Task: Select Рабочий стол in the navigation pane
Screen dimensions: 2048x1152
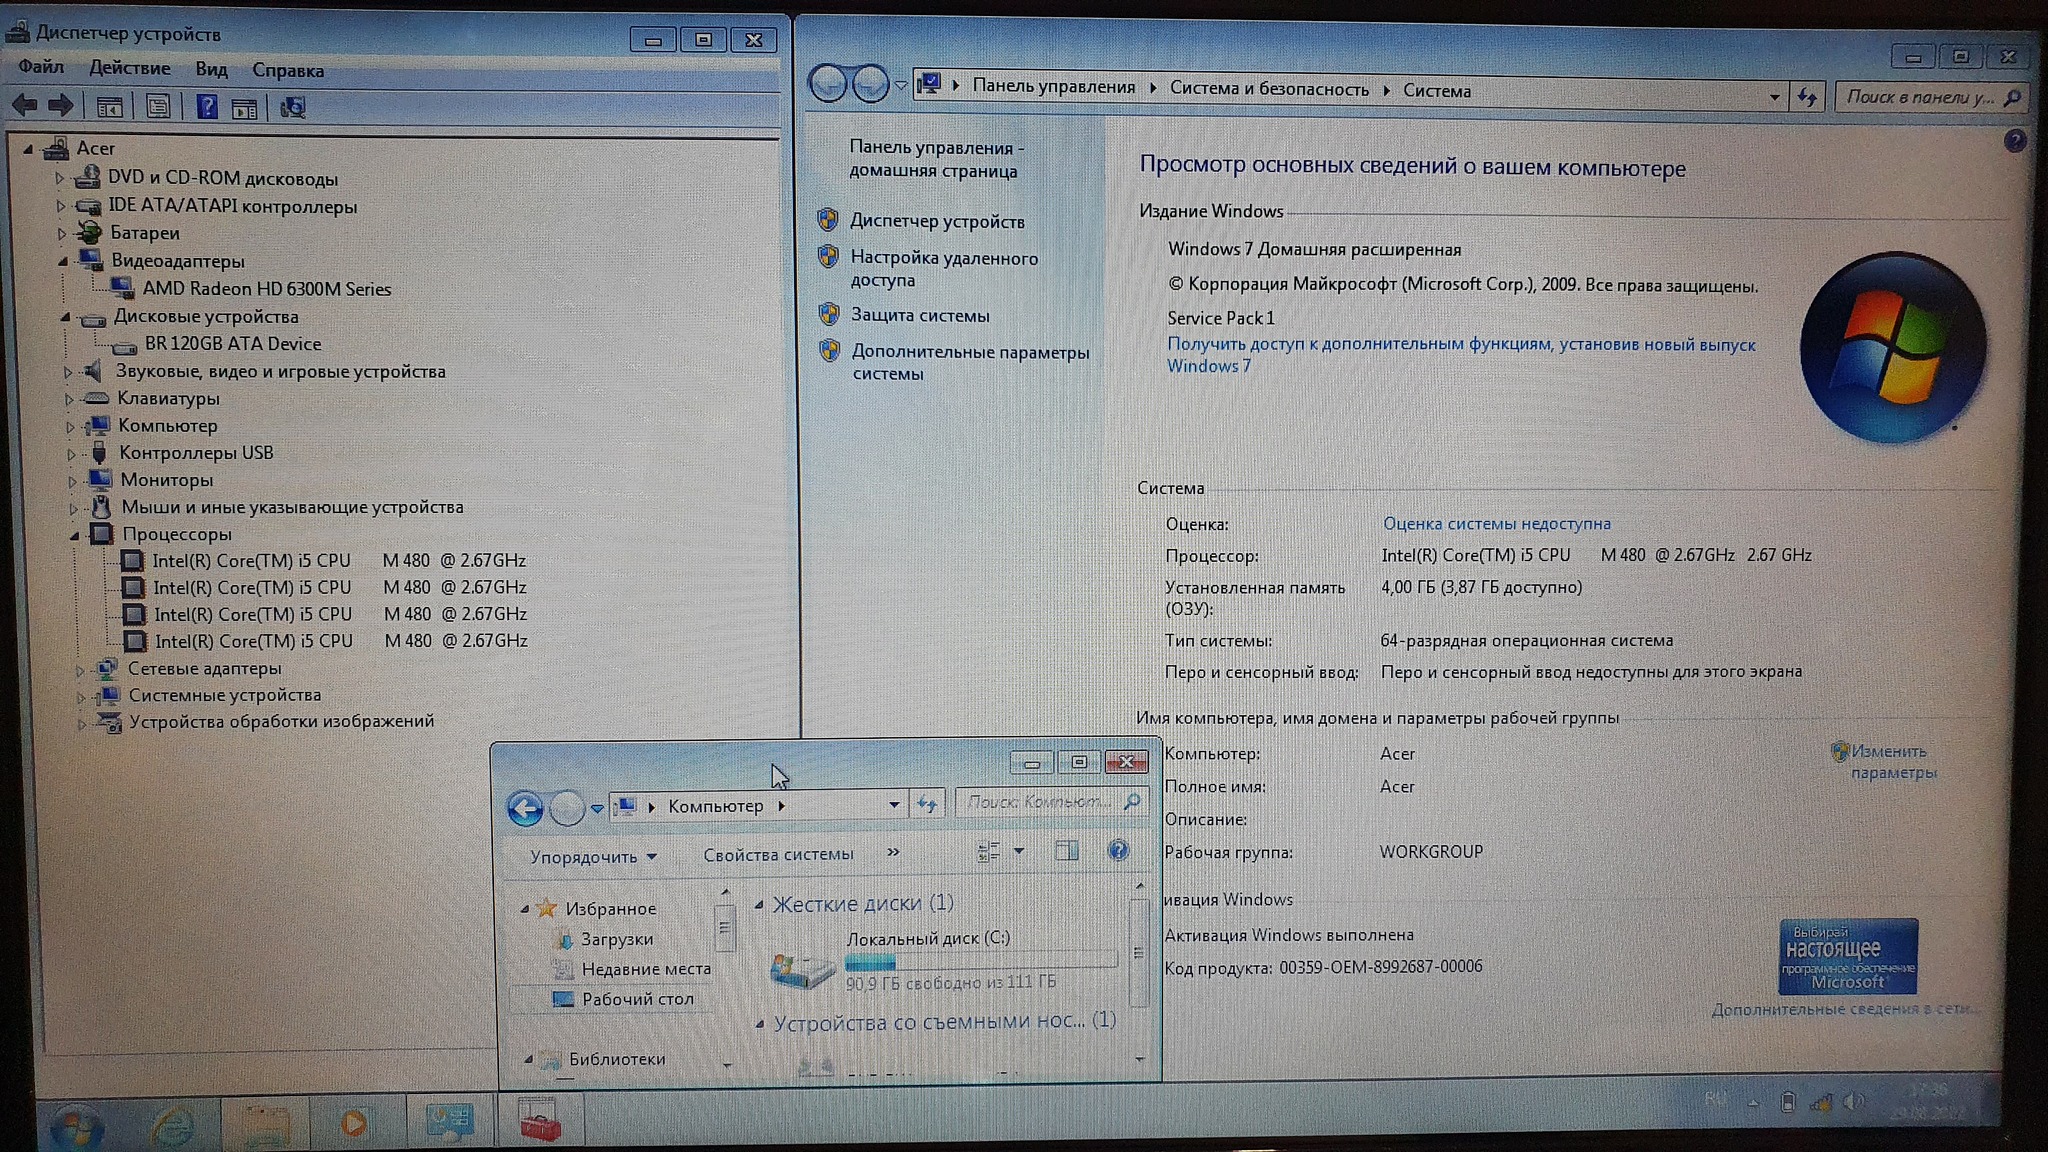Action: pyautogui.click(x=637, y=999)
